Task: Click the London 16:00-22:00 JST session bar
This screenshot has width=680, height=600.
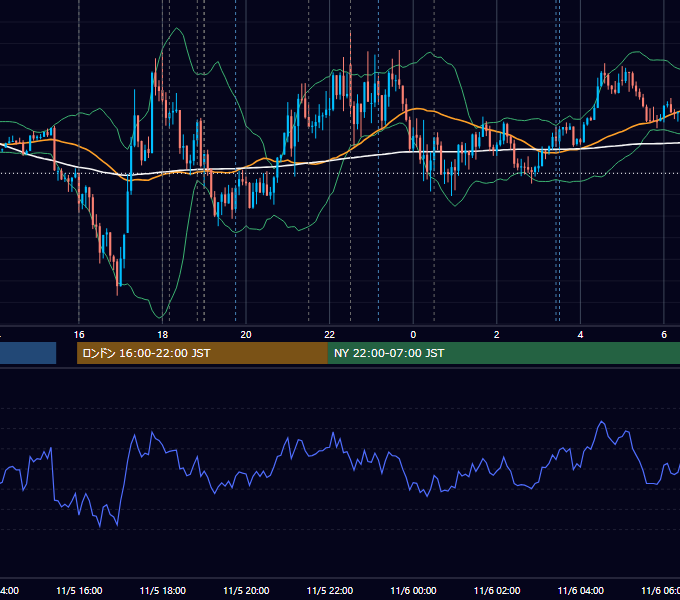Action: [x=202, y=353]
